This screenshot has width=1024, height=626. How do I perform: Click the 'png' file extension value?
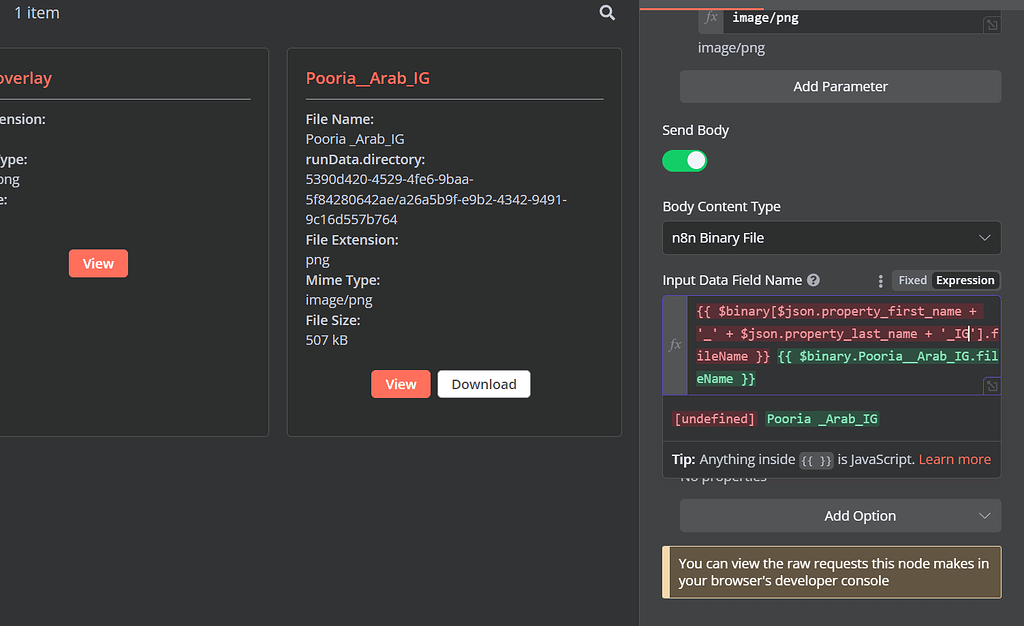[317, 260]
